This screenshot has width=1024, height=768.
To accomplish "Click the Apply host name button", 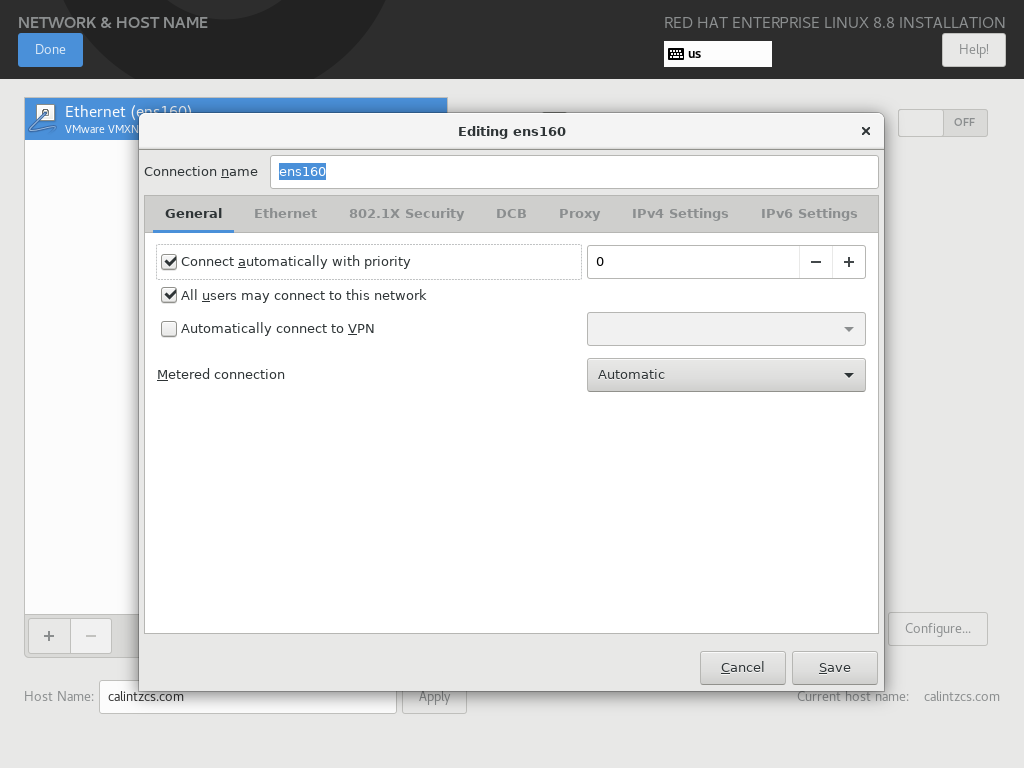I will point(434,697).
